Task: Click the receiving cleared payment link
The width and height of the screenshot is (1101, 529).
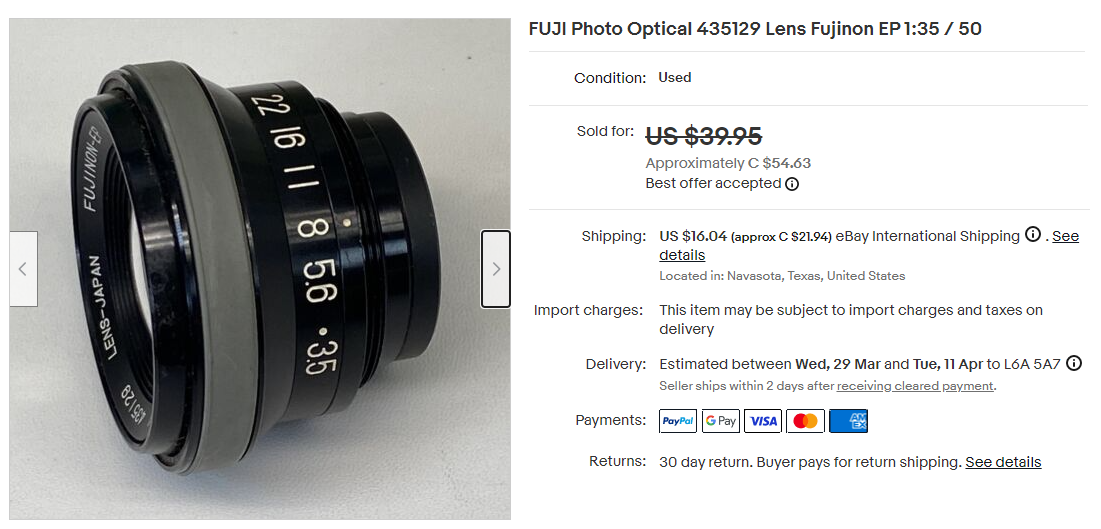Action: [915, 386]
